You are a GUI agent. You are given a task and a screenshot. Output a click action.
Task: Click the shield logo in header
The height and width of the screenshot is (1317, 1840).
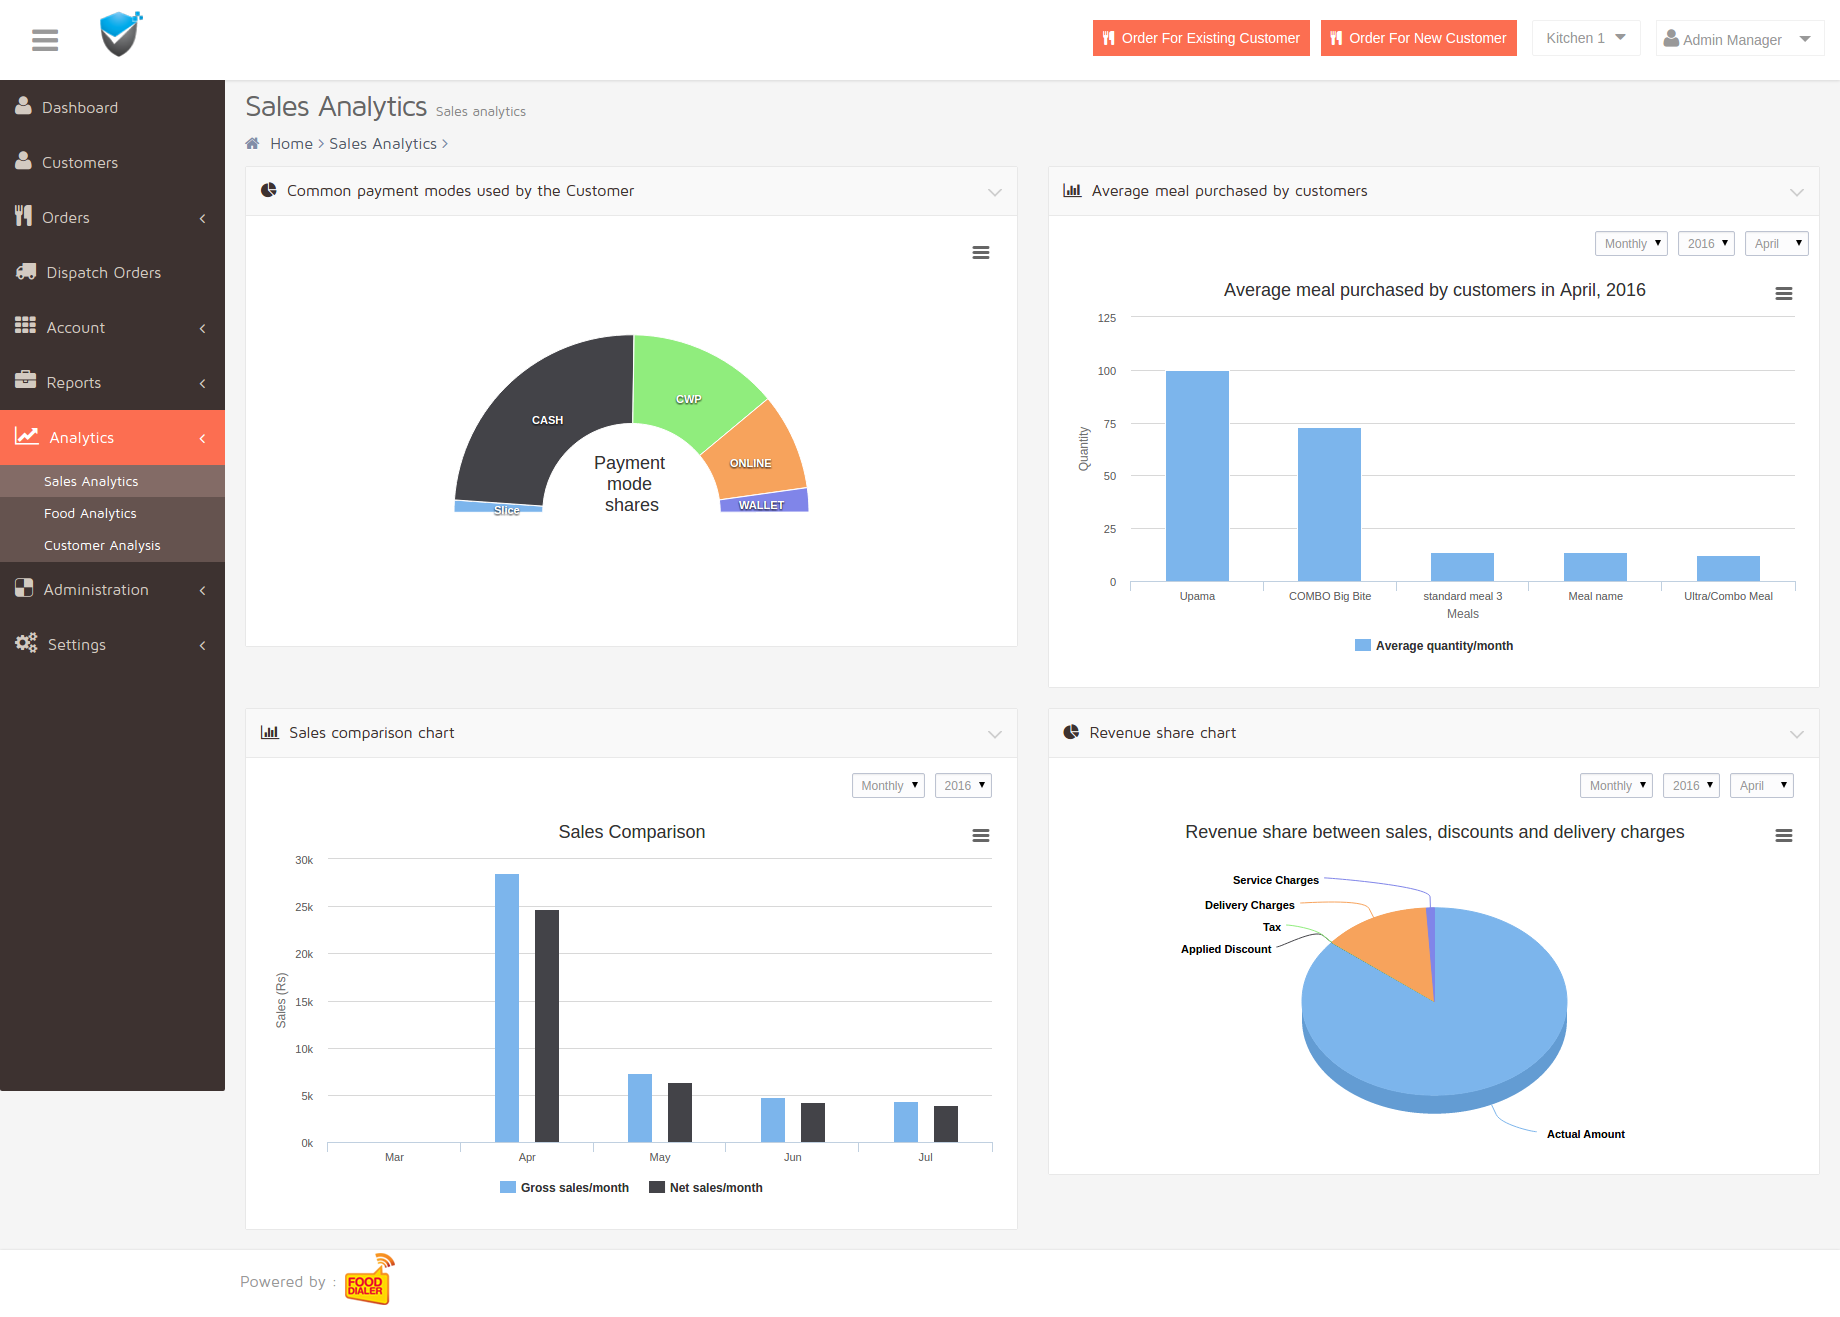(x=121, y=34)
